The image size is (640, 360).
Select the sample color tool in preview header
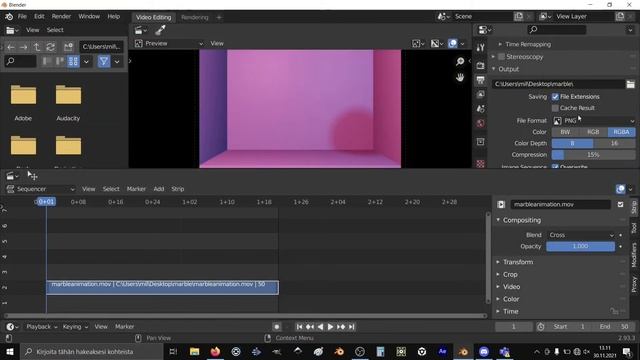pos(160,30)
